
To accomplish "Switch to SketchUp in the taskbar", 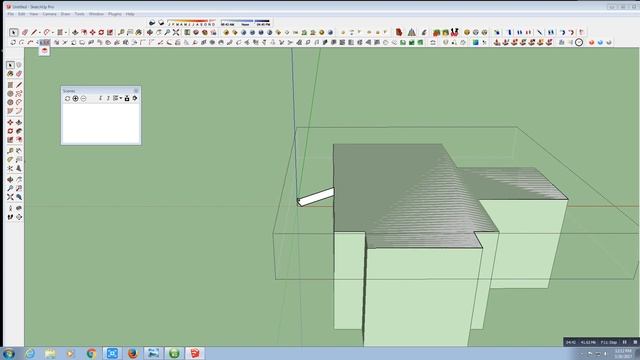I will (195, 353).
